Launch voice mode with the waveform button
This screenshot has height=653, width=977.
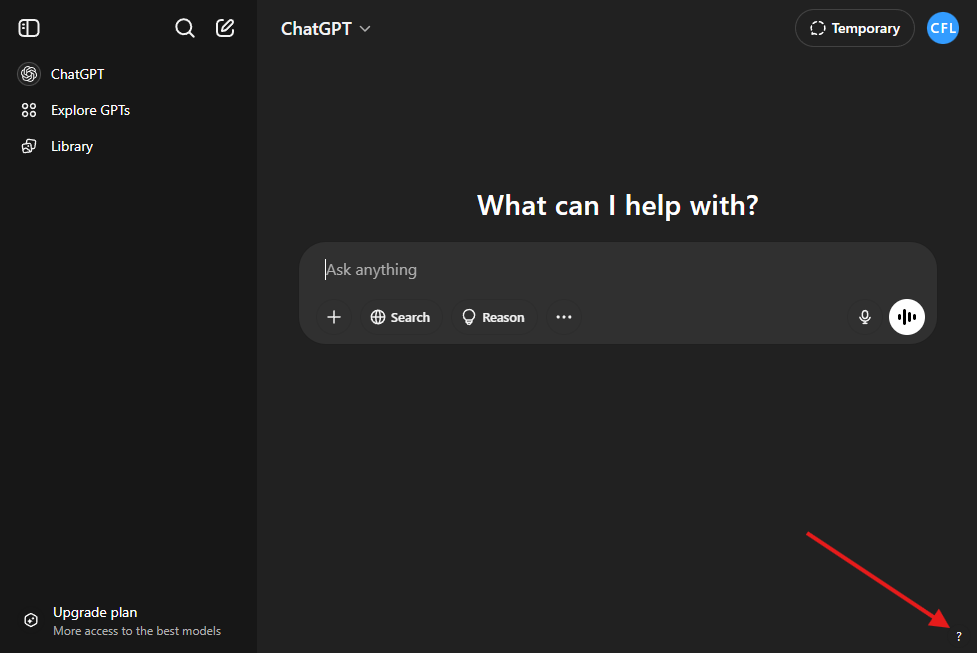pyautogui.click(x=907, y=317)
